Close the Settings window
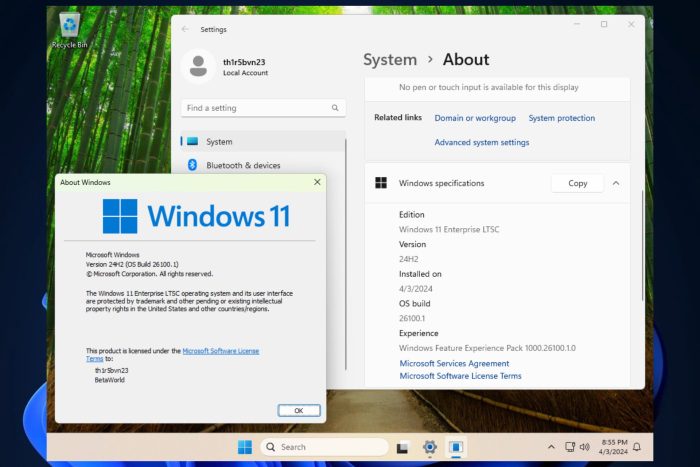Image resolution: width=700 pixels, height=467 pixels. pos(631,24)
